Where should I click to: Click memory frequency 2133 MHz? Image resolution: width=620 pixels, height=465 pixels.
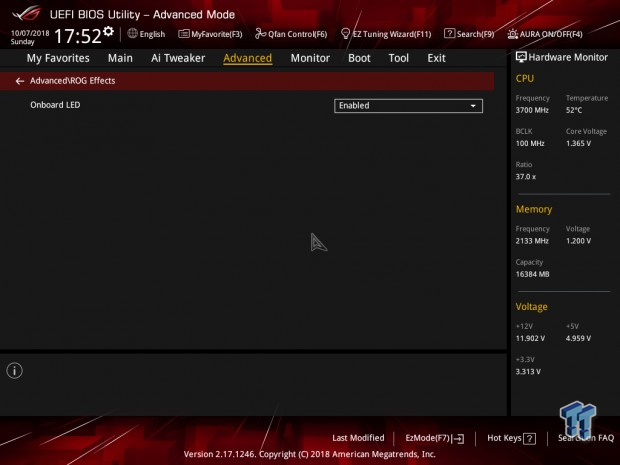click(x=532, y=241)
